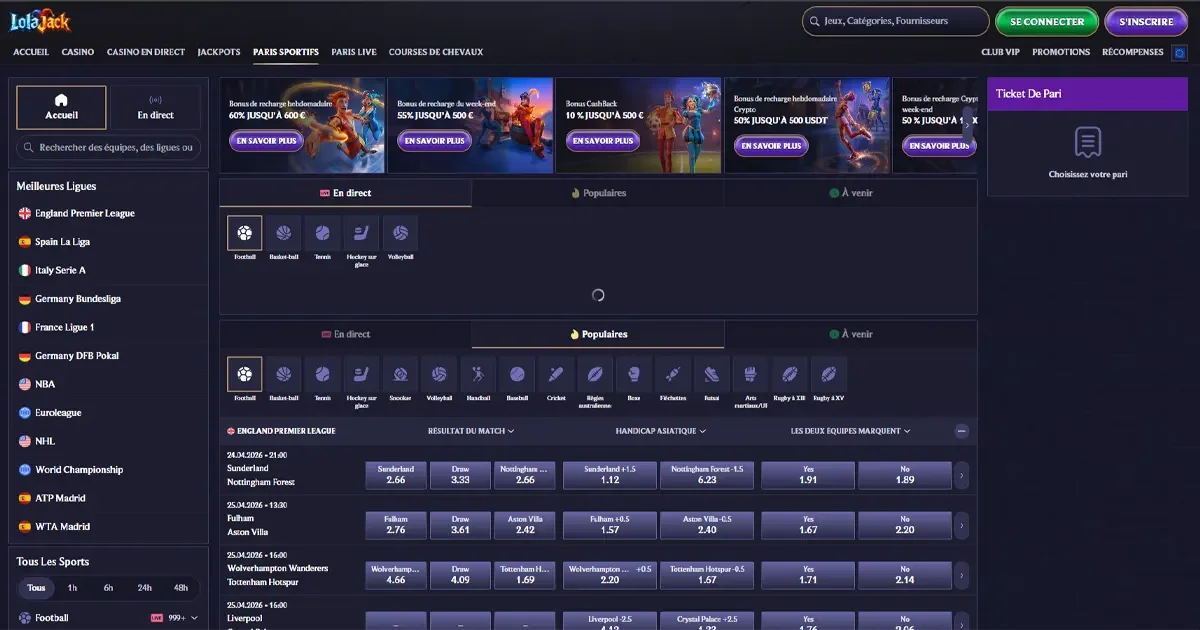Click the team and league search field

click(x=109, y=148)
